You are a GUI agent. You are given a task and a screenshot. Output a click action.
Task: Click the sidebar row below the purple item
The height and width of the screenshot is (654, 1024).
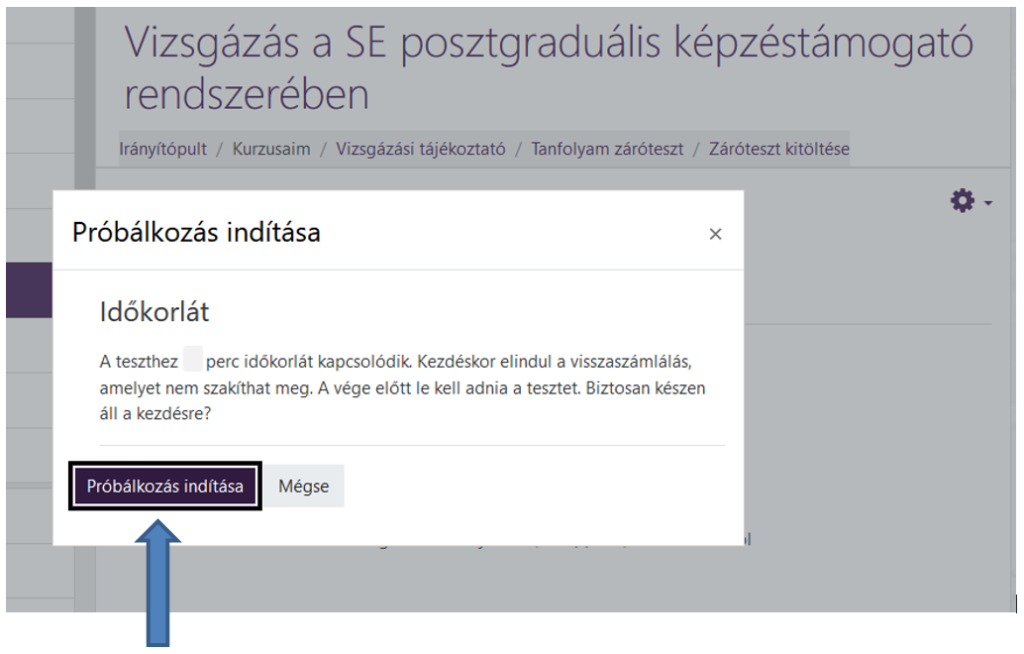29,345
